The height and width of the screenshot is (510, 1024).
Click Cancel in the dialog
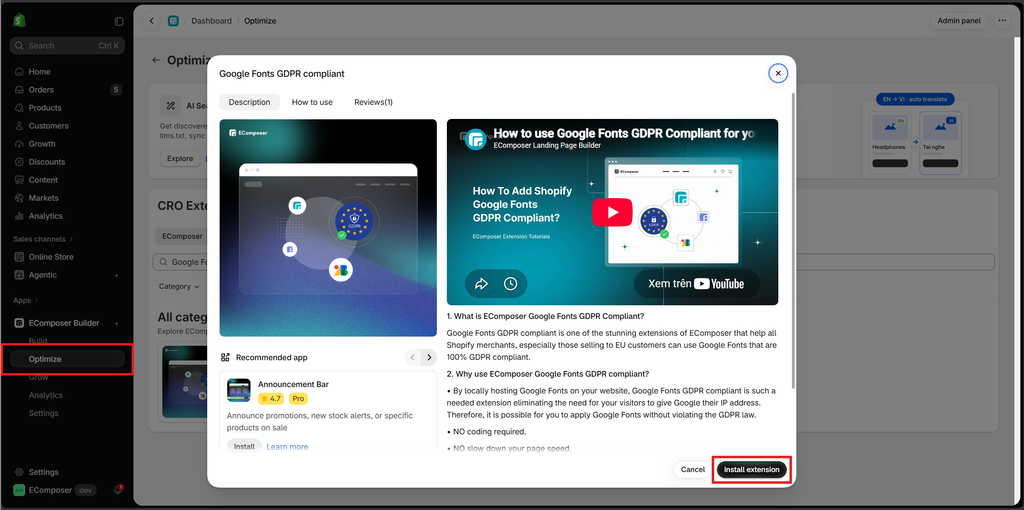pyautogui.click(x=693, y=470)
